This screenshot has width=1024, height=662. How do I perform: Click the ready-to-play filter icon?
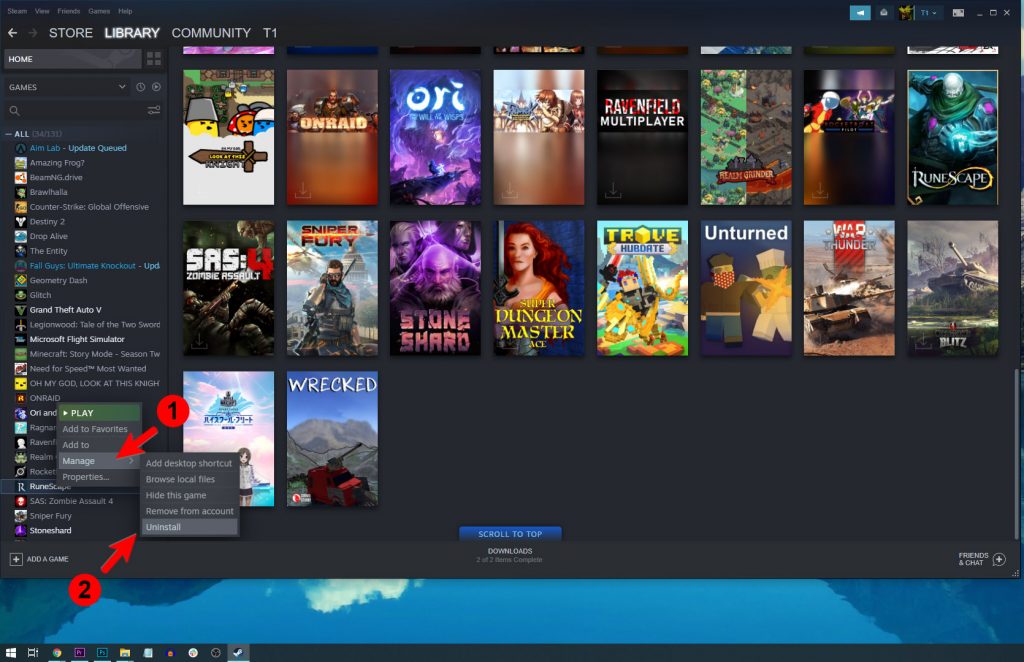coord(156,87)
